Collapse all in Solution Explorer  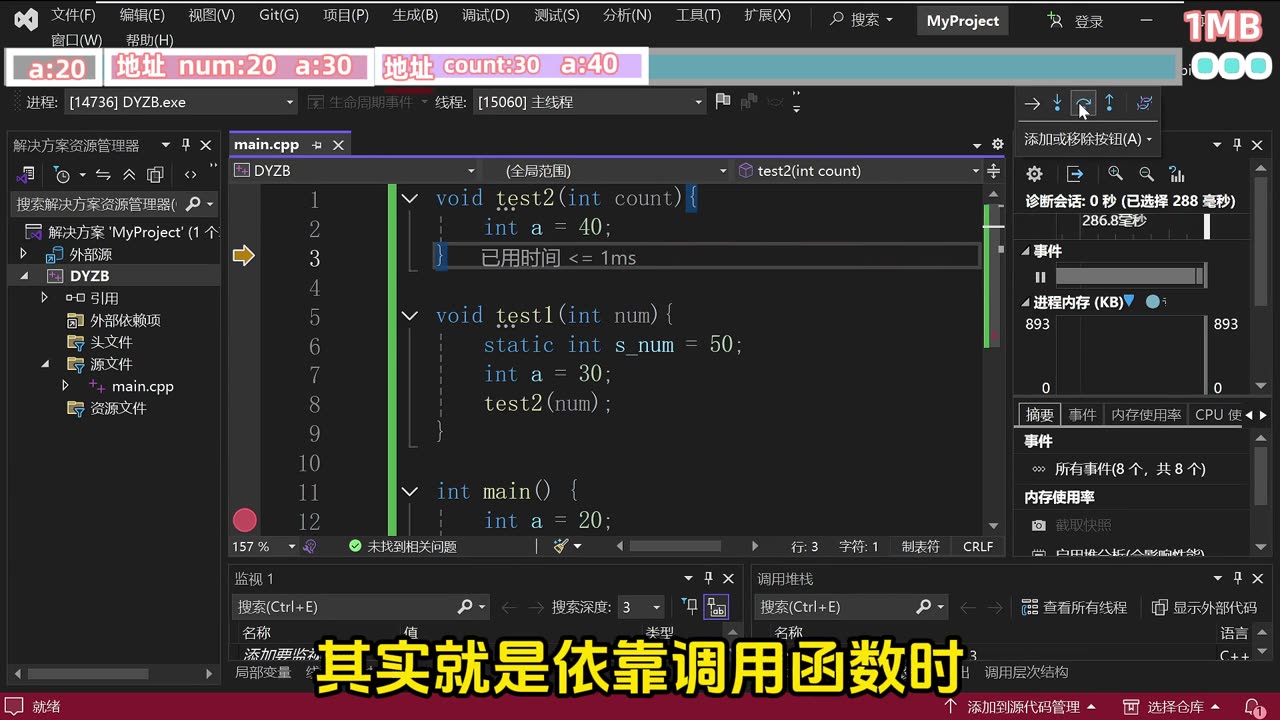[x=129, y=175]
